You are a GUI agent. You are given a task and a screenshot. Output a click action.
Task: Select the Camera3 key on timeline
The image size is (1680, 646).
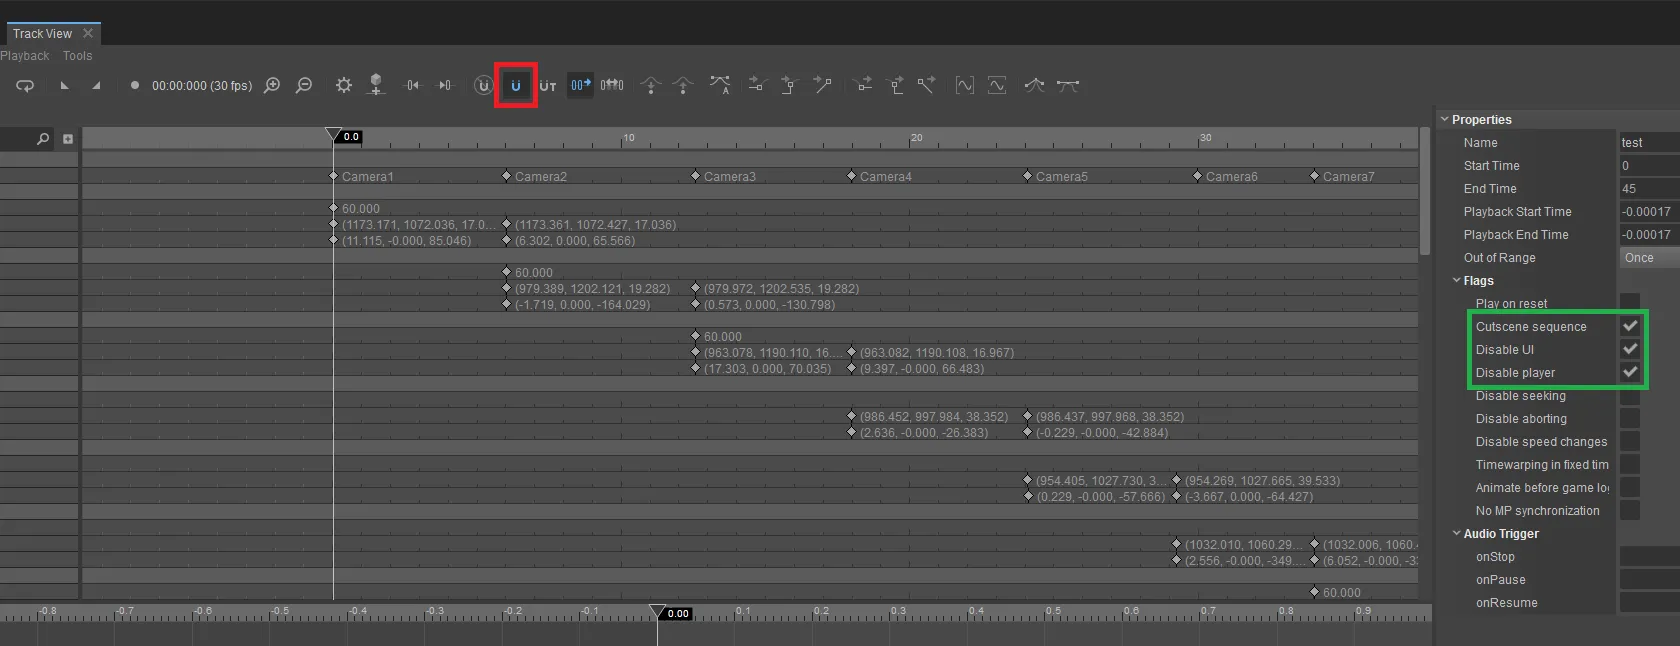click(696, 176)
